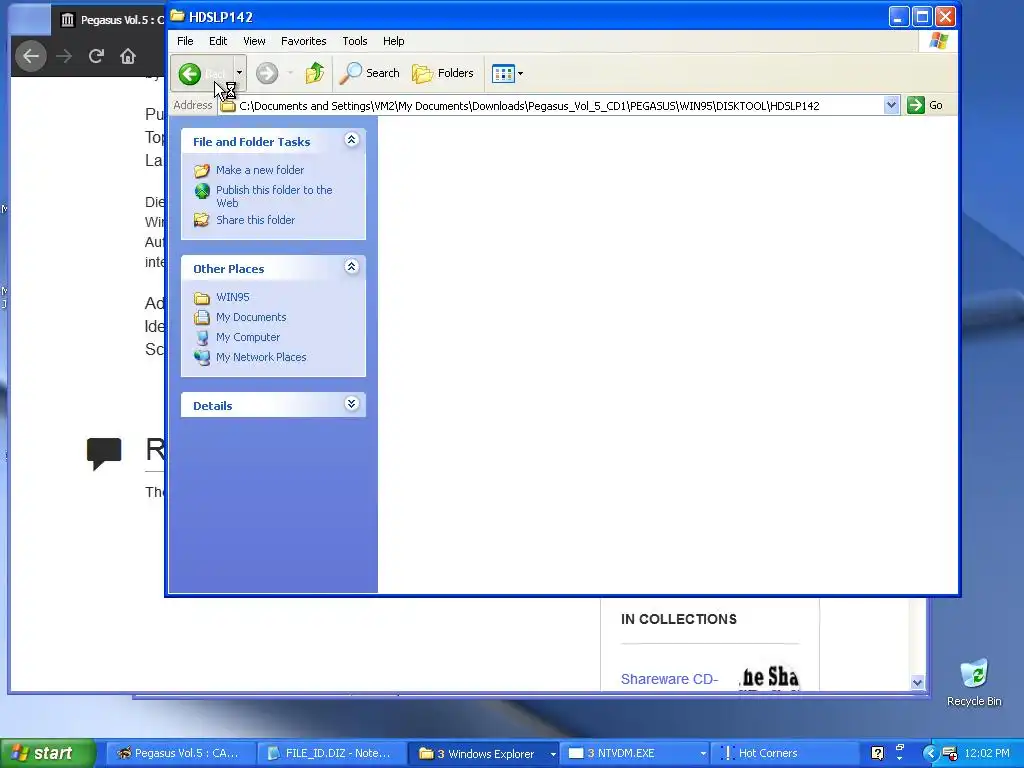Open the Views dropdown button

[x=507, y=73]
